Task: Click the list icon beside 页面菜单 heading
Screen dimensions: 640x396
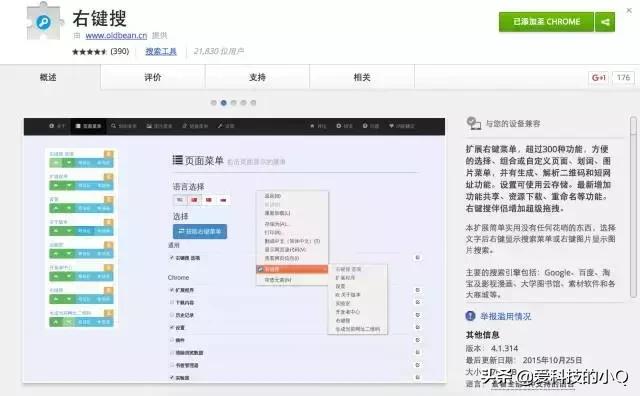Action: pyautogui.click(x=178, y=160)
